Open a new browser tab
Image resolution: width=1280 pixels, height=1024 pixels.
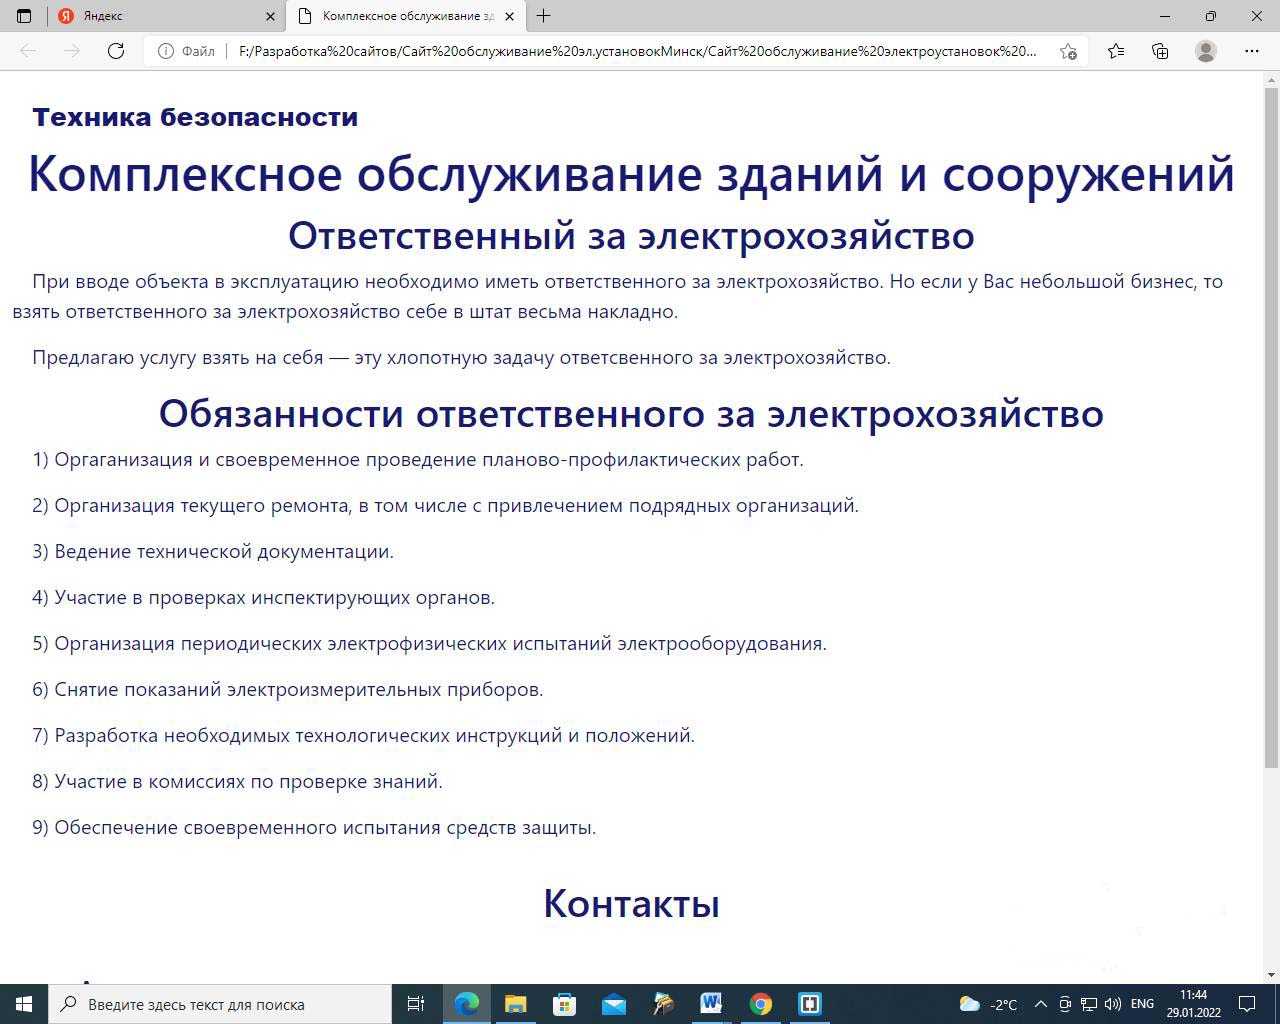(x=543, y=16)
